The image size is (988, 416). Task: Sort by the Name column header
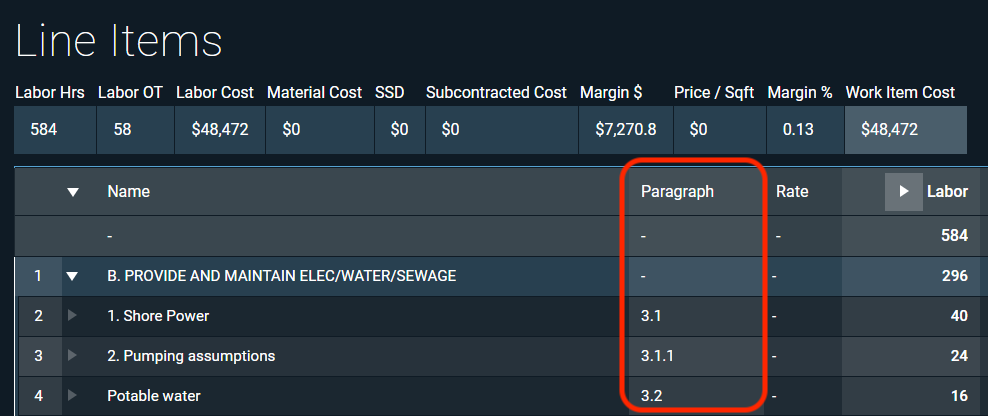click(x=128, y=192)
